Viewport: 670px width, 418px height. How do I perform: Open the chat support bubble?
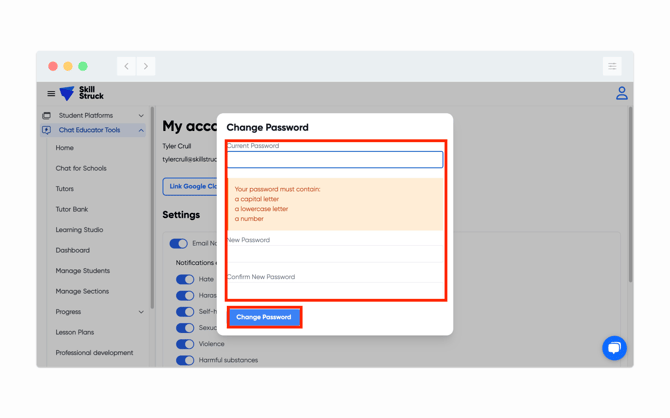[614, 347]
